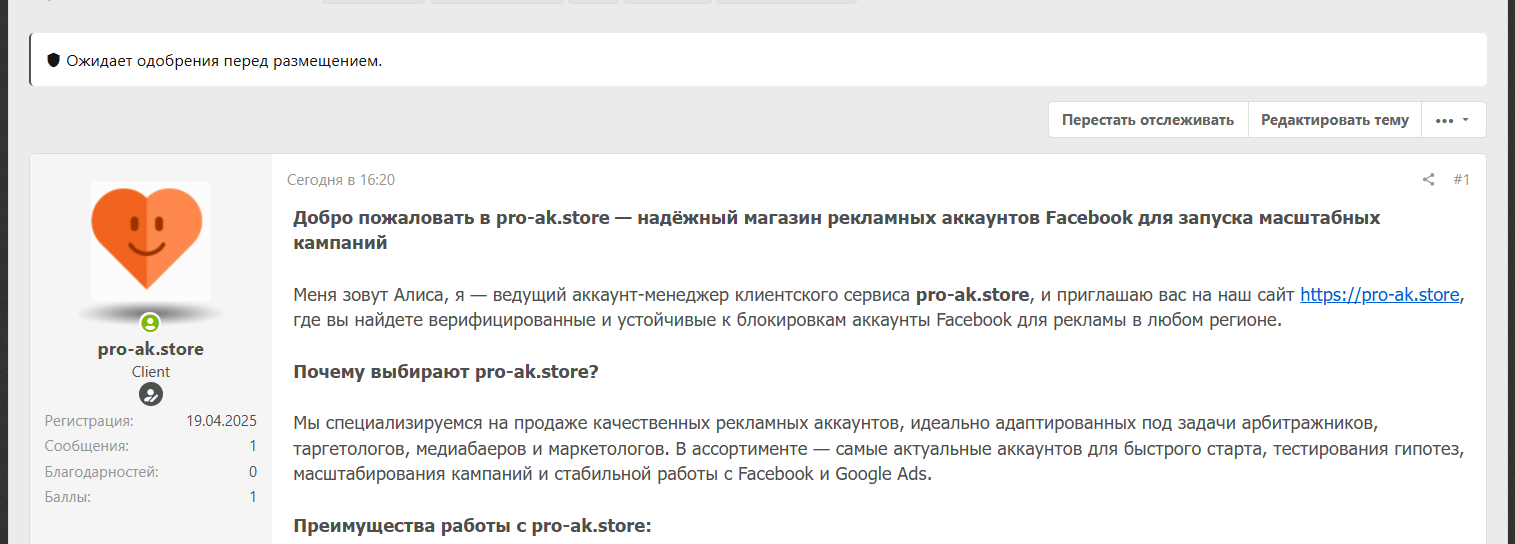Open the https://pro-ak.store hyperlink
Screen dimensions: 1515x544
click(1380, 295)
